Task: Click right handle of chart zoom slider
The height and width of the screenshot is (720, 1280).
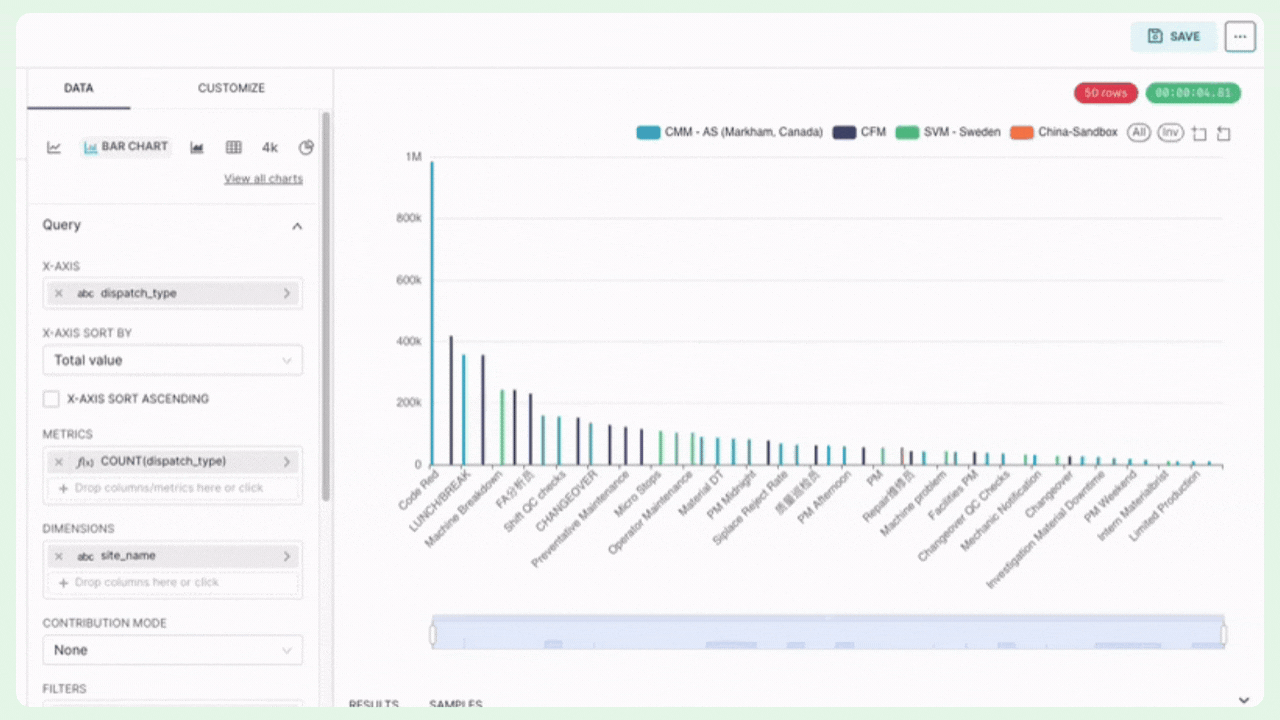Action: click(1224, 634)
